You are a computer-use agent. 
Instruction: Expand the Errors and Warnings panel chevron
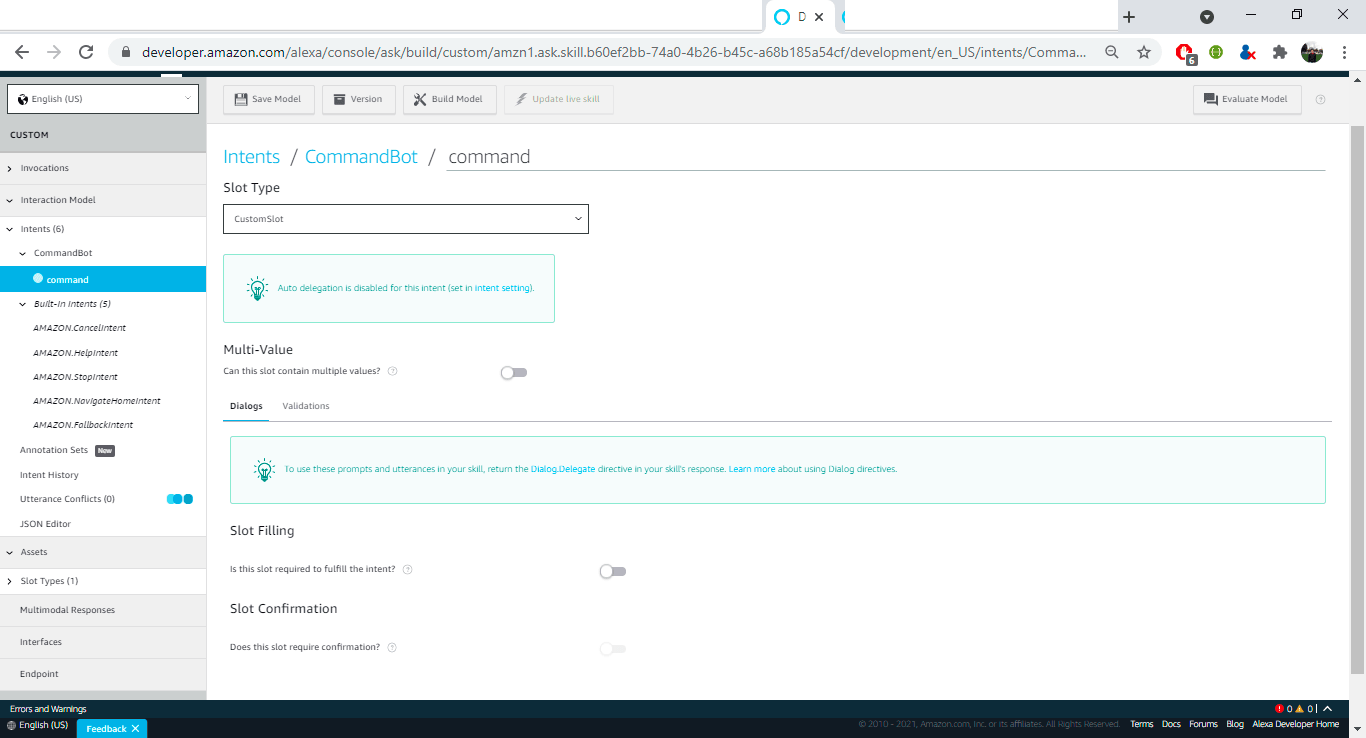(1327, 709)
